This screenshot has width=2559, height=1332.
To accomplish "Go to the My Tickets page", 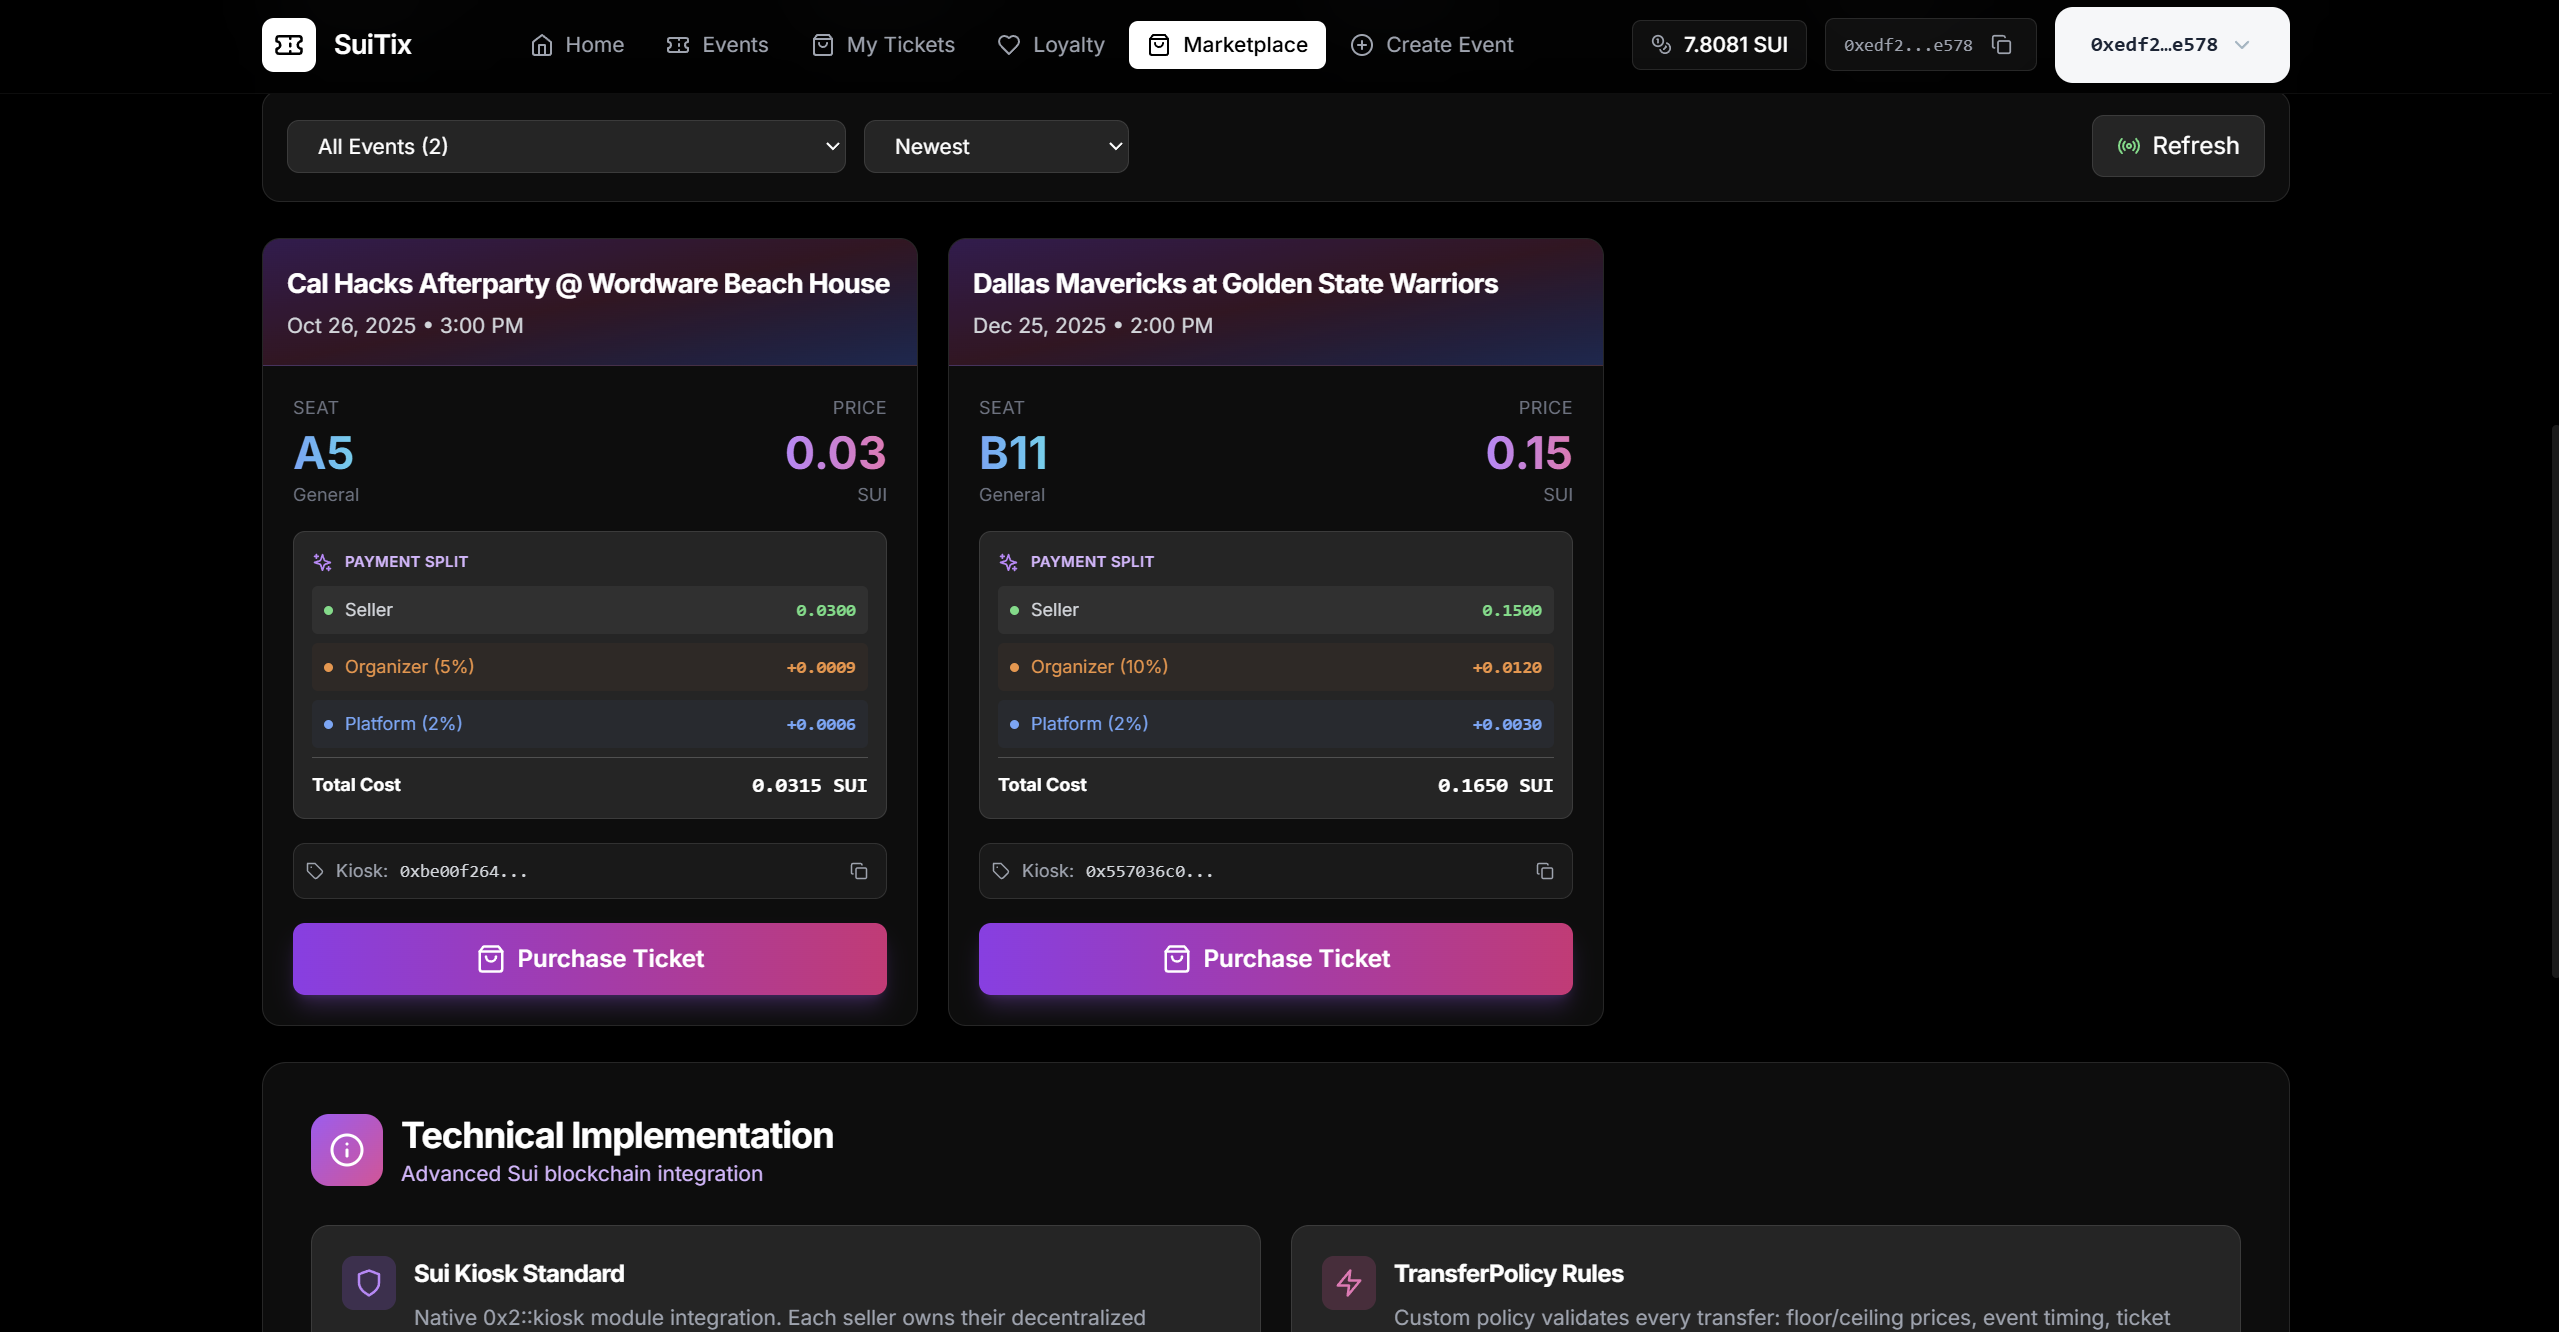I will [x=883, y=45].
